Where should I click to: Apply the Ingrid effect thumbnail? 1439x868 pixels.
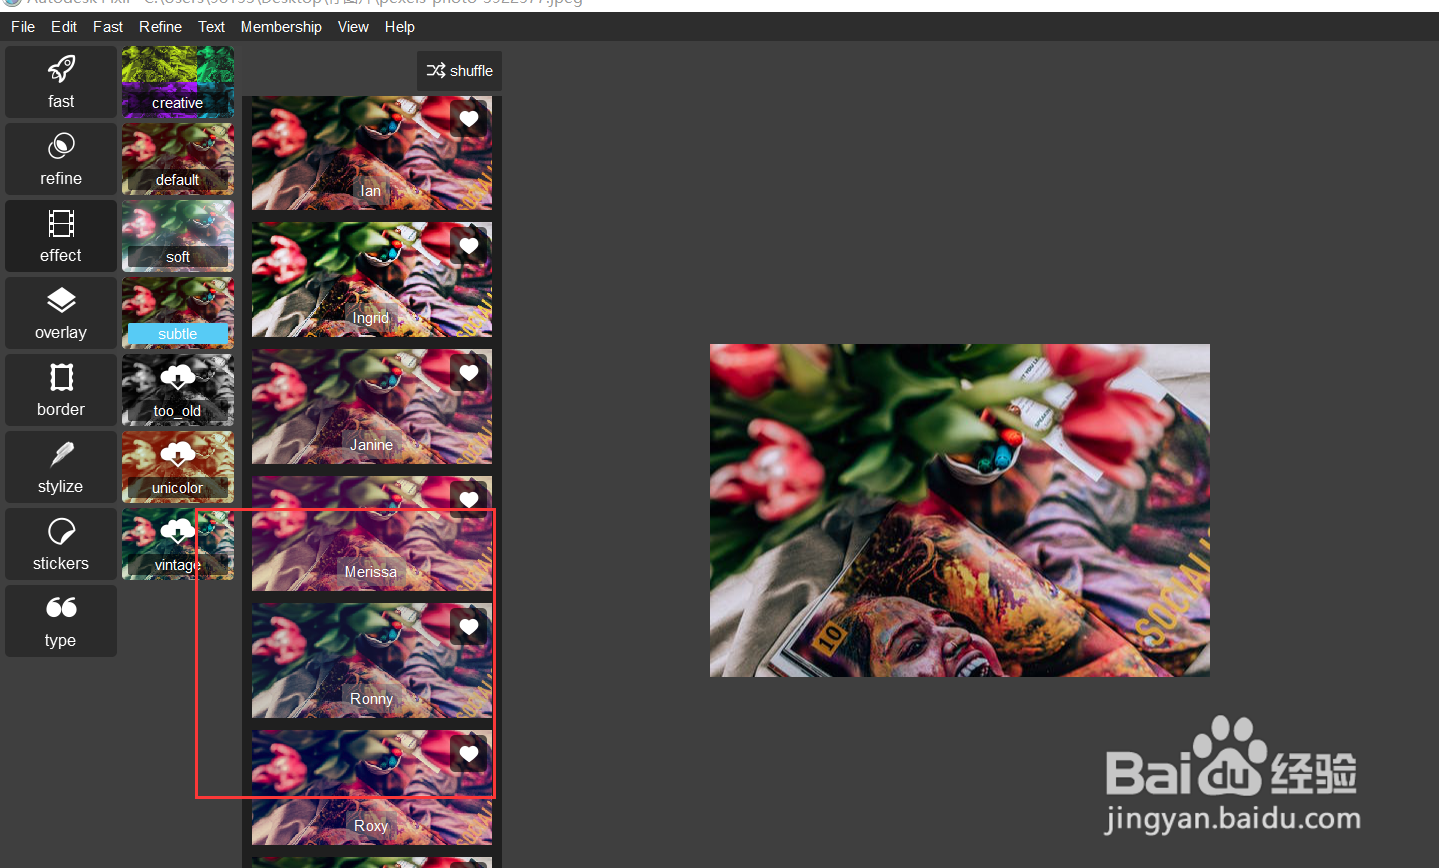[x=372, y=280]
